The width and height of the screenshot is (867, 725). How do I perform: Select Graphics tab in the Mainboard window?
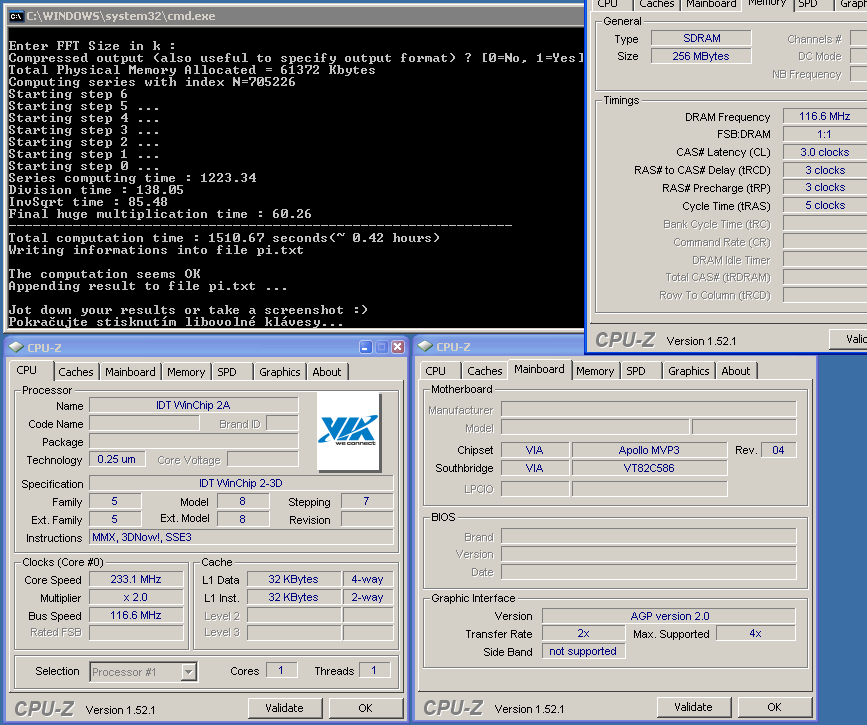688,371
